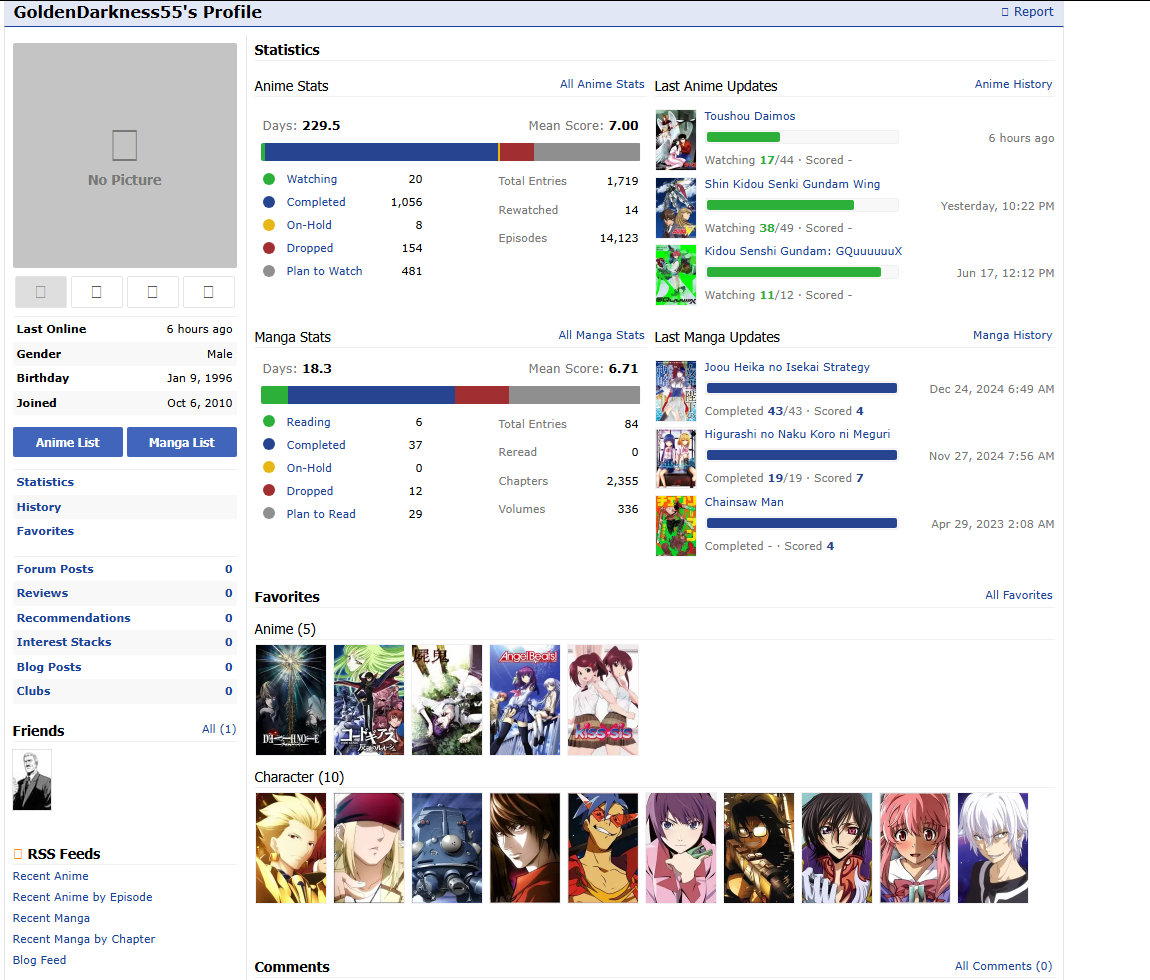Open the Higurashi manga cover thumbnail

(x=675, y=458)
